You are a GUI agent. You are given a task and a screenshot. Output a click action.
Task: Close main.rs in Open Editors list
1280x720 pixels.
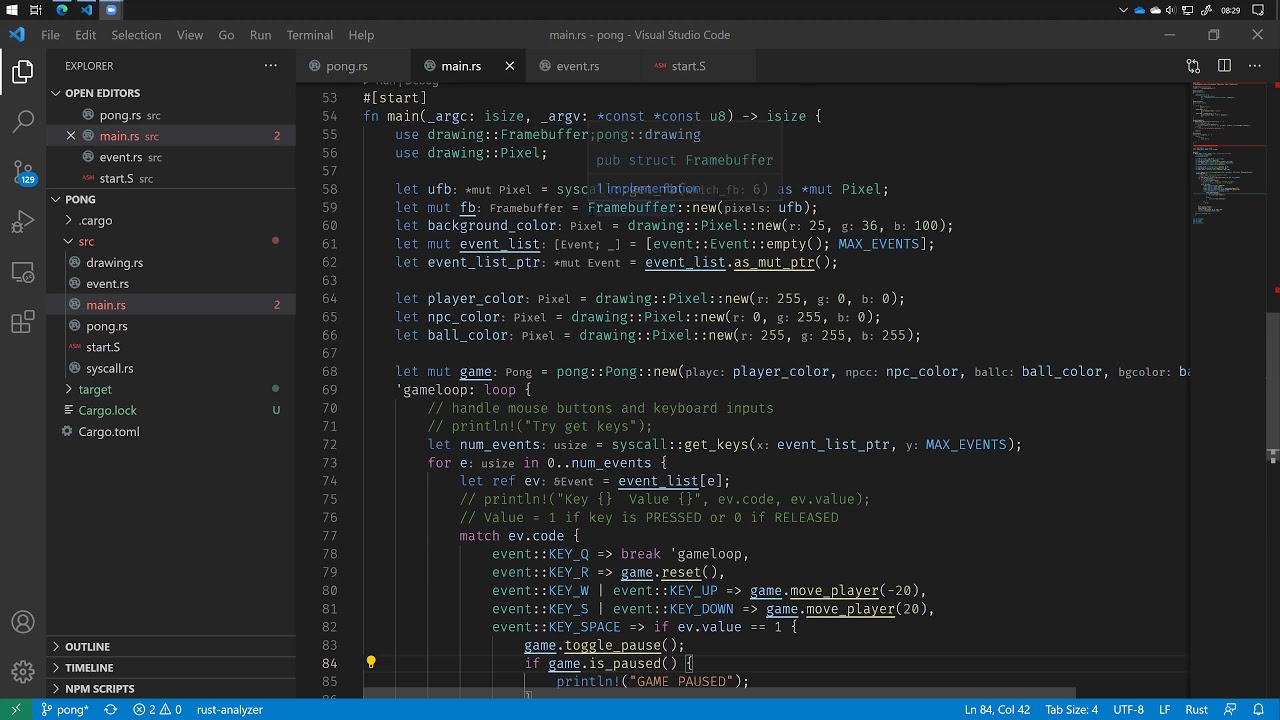point(71,136)
